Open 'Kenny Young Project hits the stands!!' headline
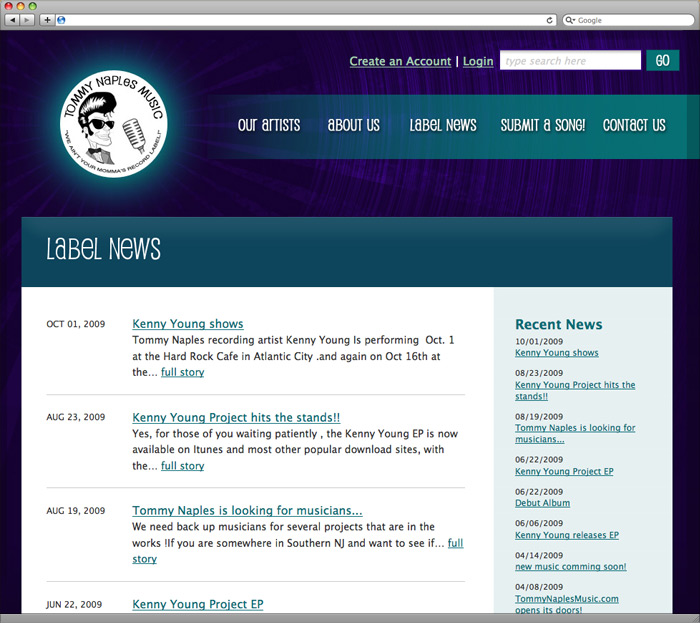700x623 pixels. (236, 418)
